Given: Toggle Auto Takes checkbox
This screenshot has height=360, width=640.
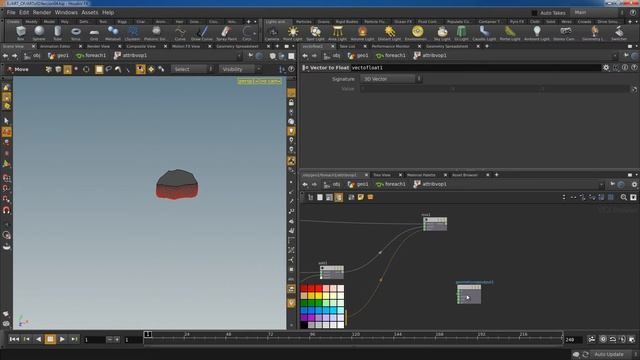Looking at the screenshot, I should tap(534, 13).
